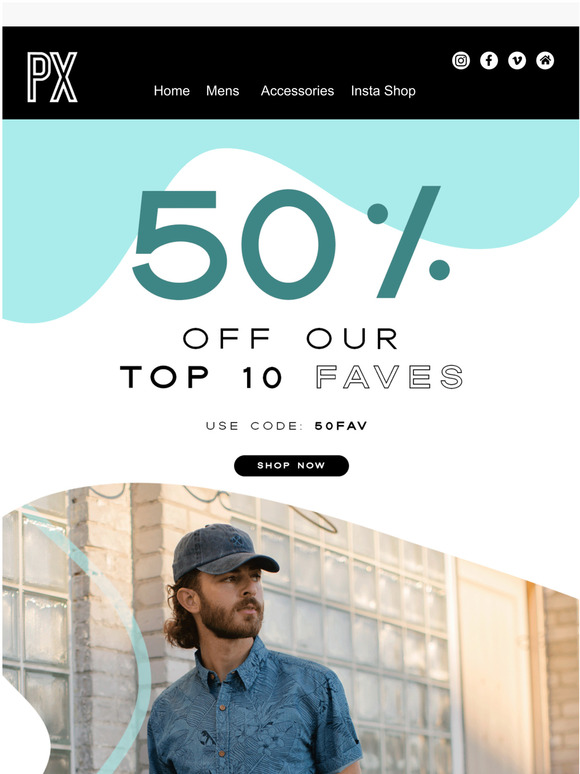Open the Facebook social icon

[x=489, y=61]
